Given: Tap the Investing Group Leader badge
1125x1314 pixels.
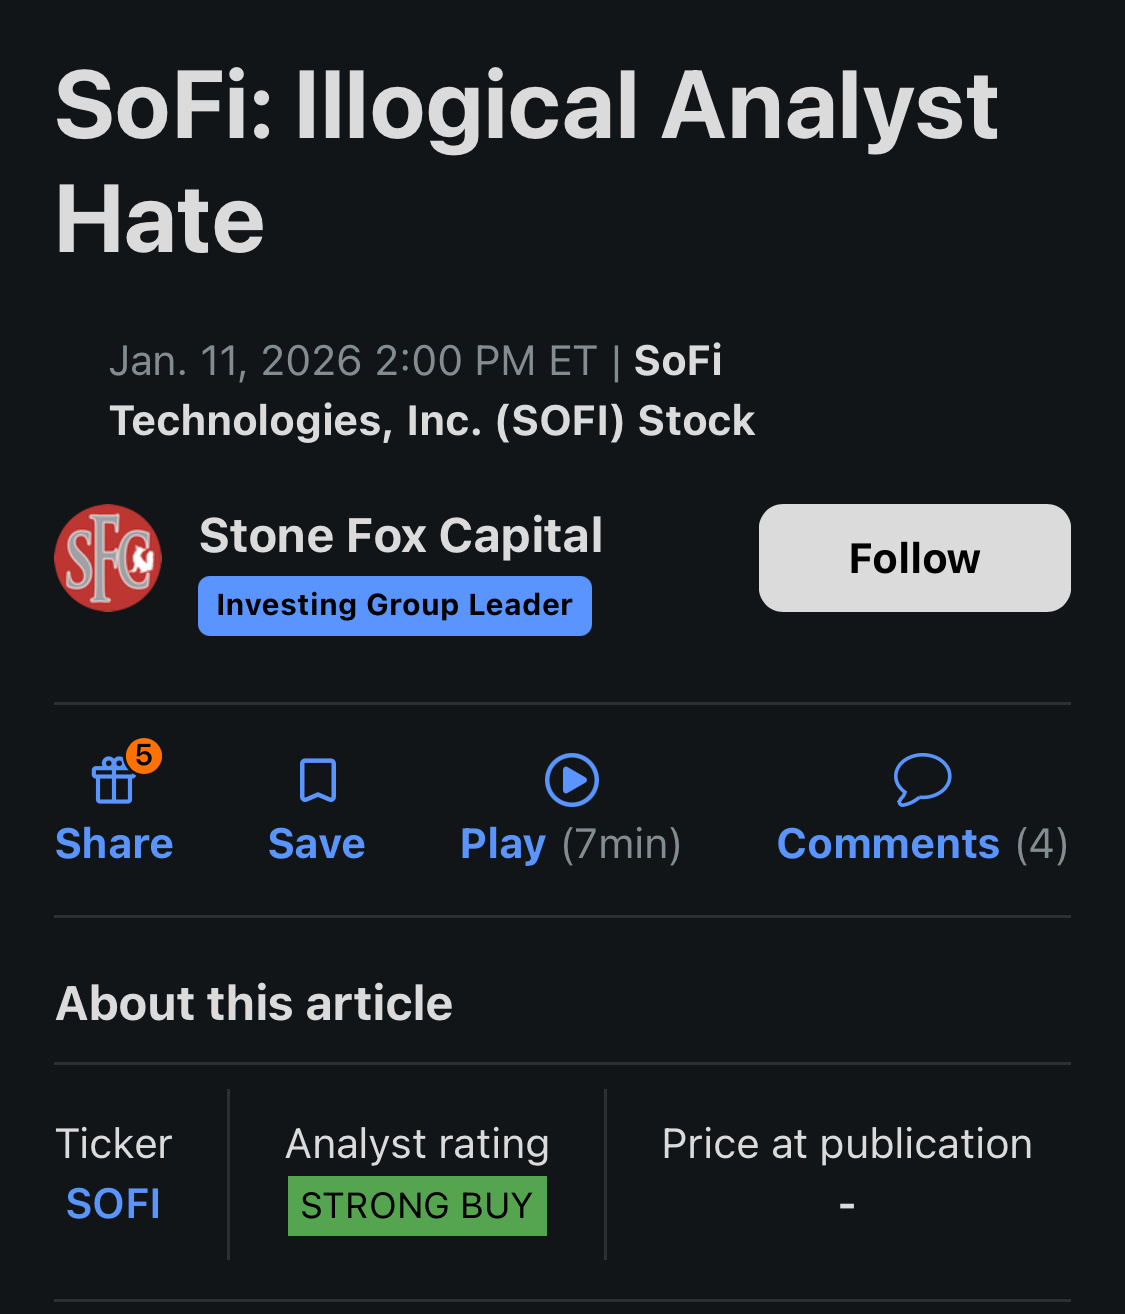Looking at the screenshot, I should pyautogui.click(x=395, y=606).
